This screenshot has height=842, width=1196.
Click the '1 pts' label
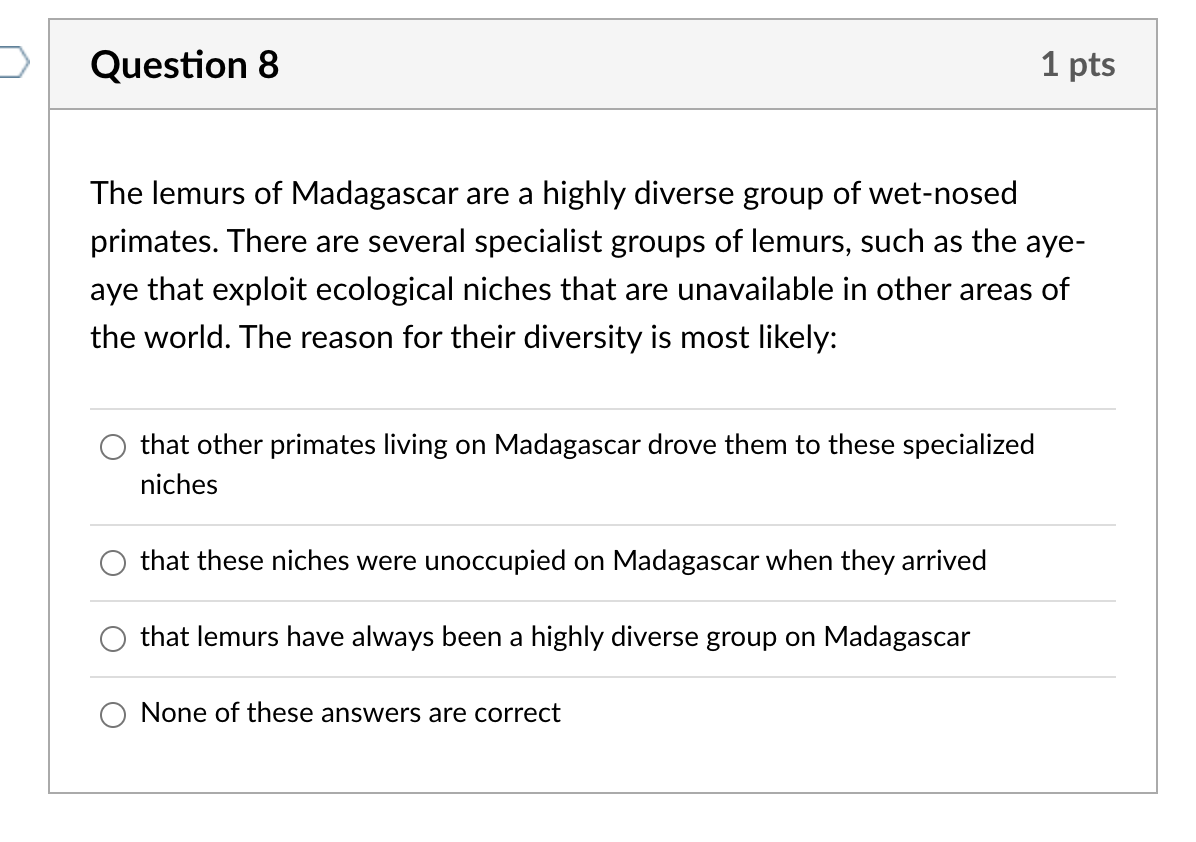[1080, 64]
